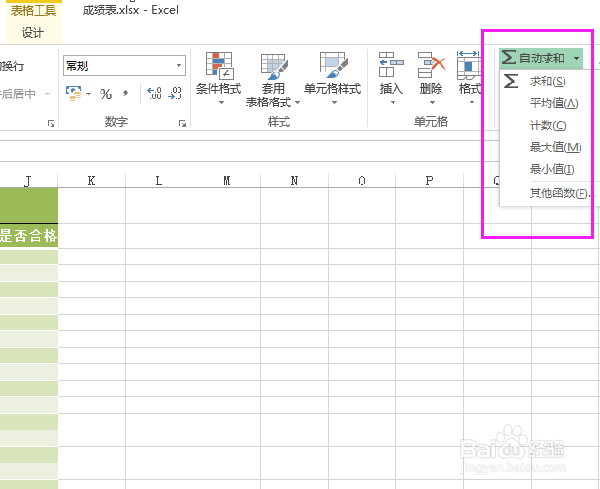
Task: Select column K header
Action: tap(91, 181)
